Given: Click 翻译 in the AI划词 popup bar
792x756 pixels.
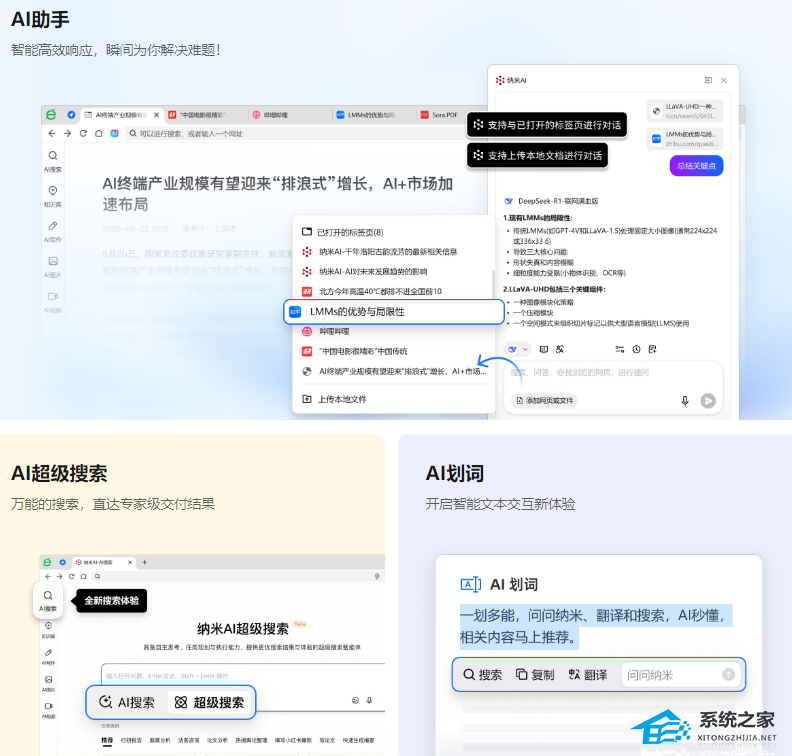Looking at the screenshot, I should click(588, 675).
